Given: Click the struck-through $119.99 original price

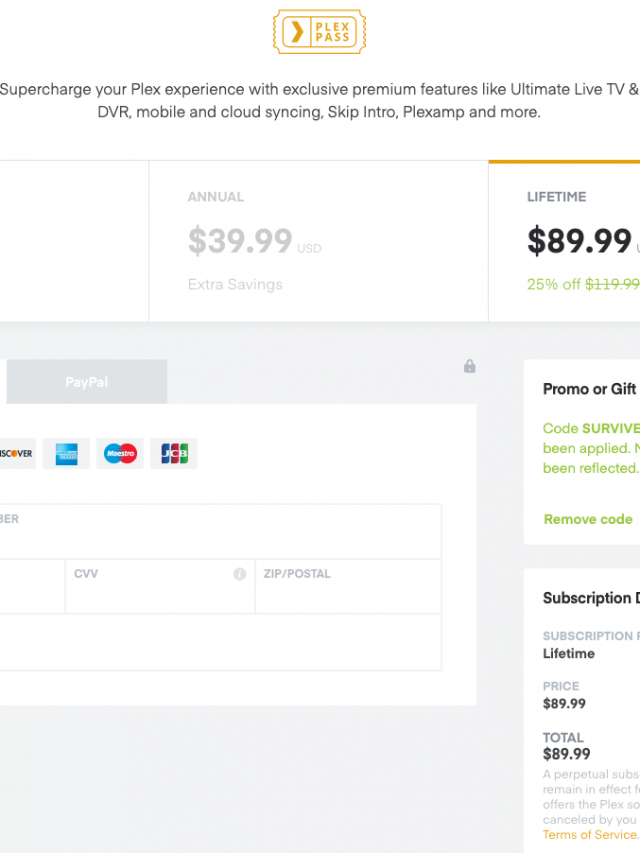Looking at the screenshot, I should point(612,284).
